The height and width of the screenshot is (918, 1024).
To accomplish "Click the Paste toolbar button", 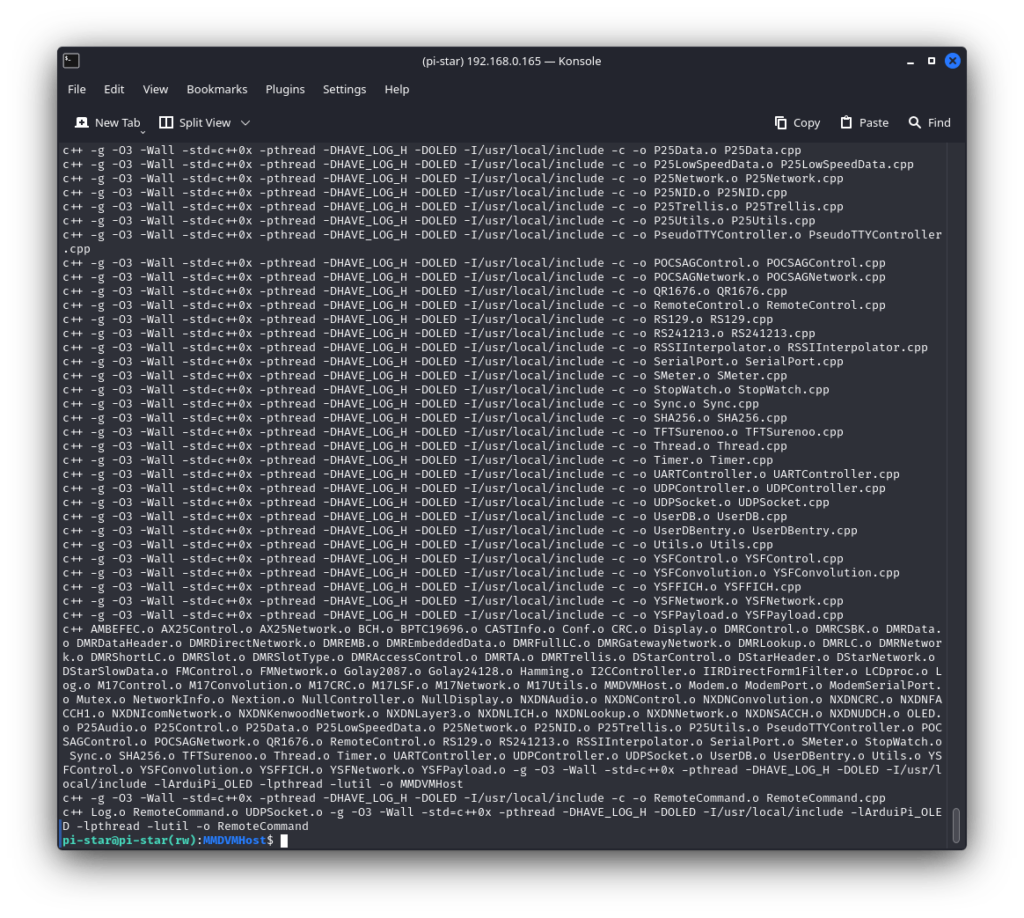I will point(864,123).
